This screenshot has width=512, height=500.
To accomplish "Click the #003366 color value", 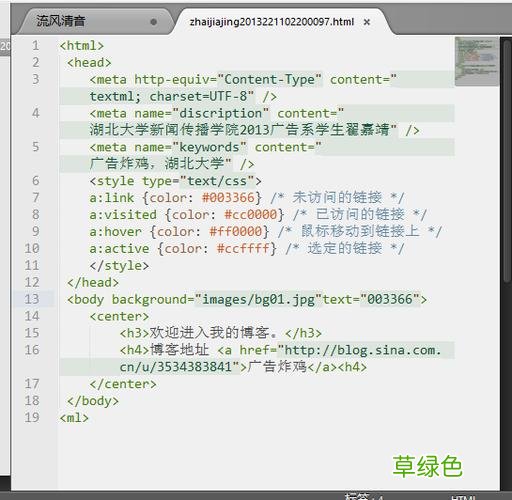I will pyautogui.click(x=228, y=198).
